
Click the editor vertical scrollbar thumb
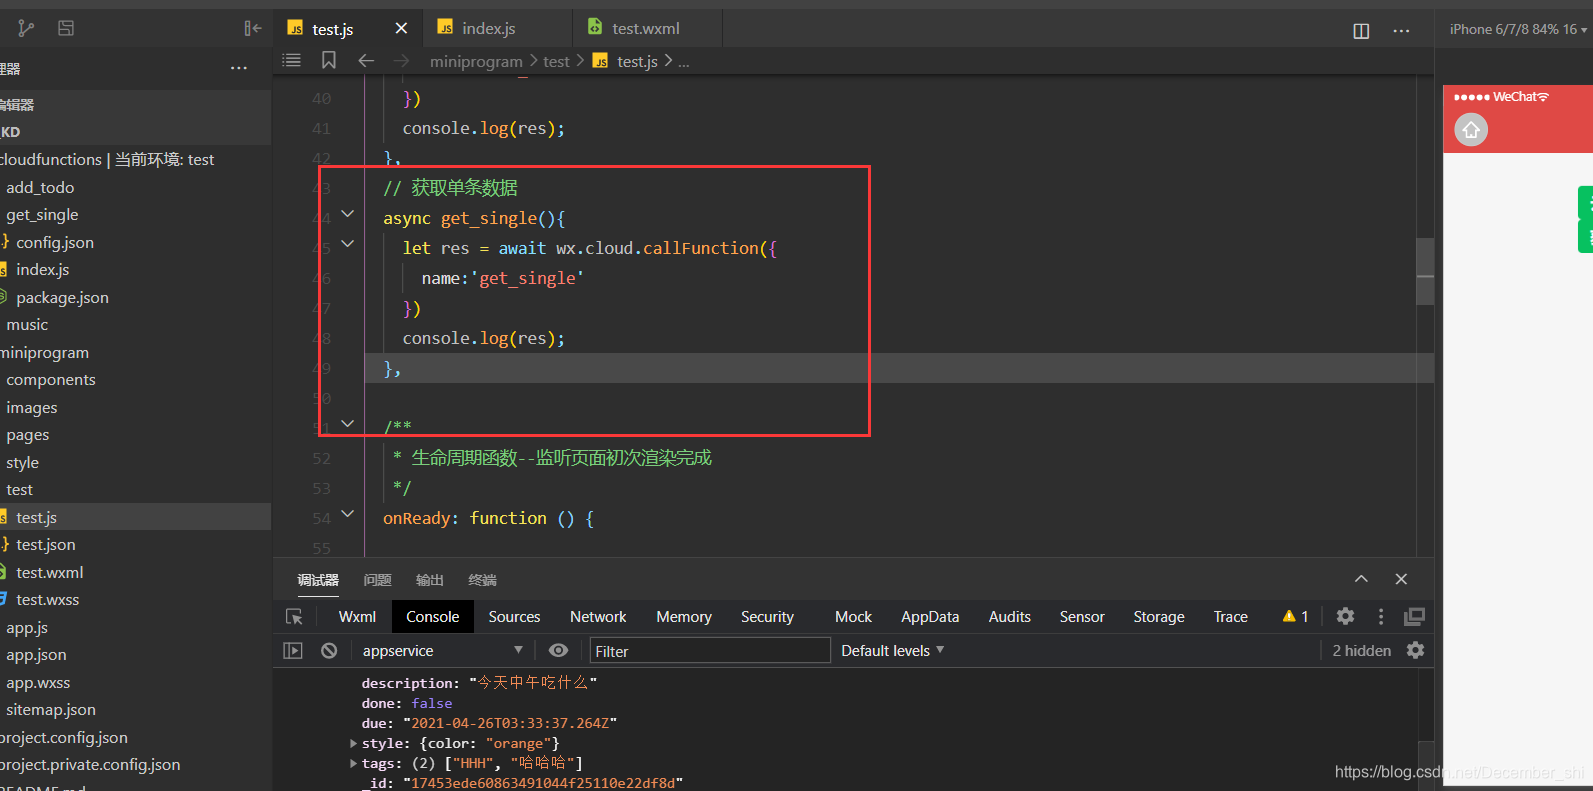click(x=1425, y=270)
